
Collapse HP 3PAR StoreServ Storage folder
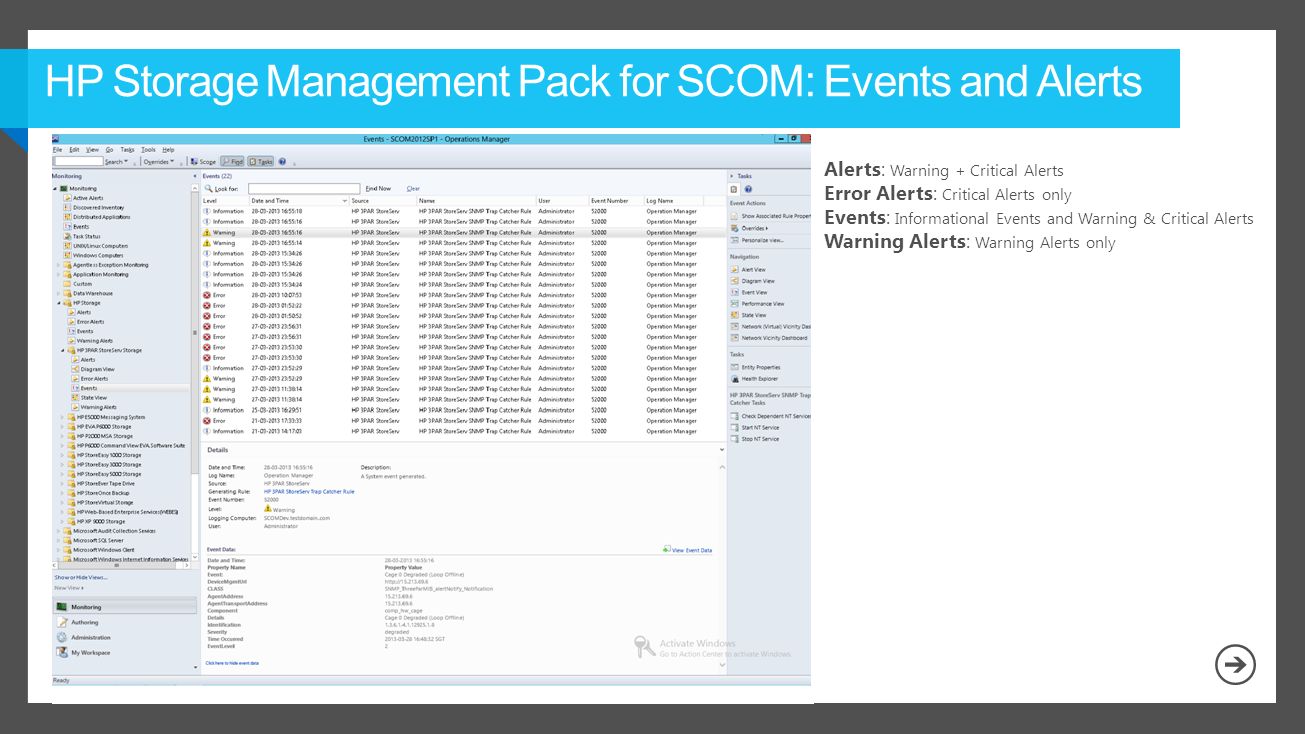click(x=64, y=350)
